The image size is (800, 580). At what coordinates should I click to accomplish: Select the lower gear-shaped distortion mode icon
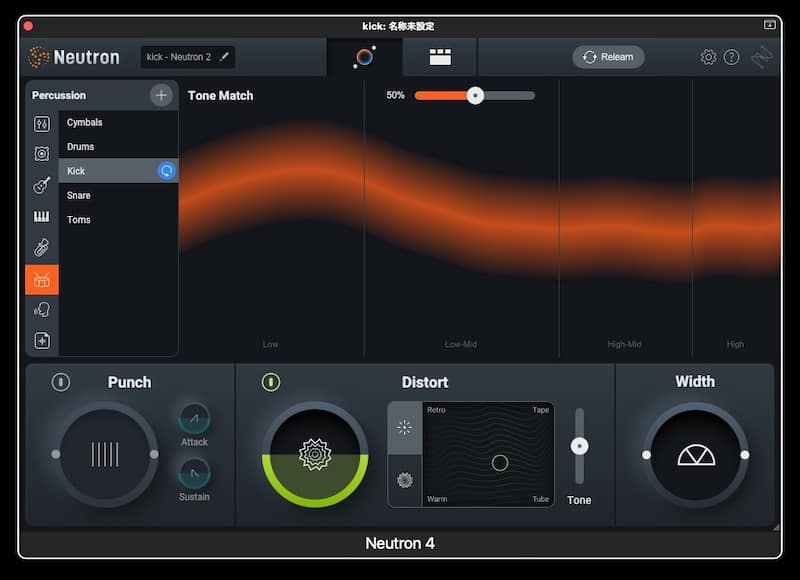coord(405,480)
